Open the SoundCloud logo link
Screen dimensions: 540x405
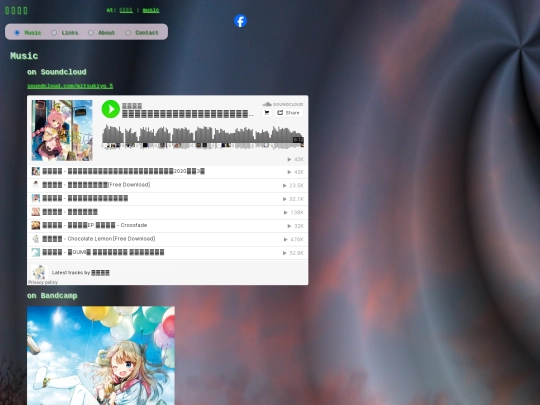tap(283, 104)
